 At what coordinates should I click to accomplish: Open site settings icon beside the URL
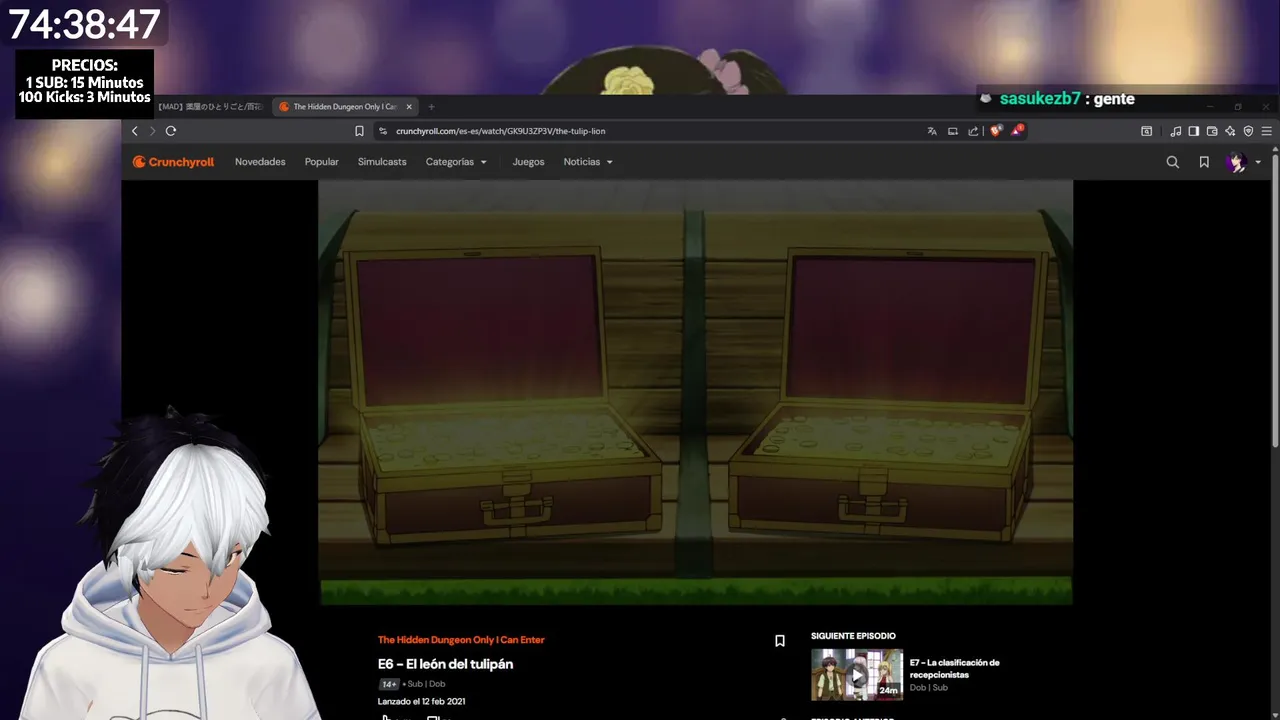[x=383, y=131]
